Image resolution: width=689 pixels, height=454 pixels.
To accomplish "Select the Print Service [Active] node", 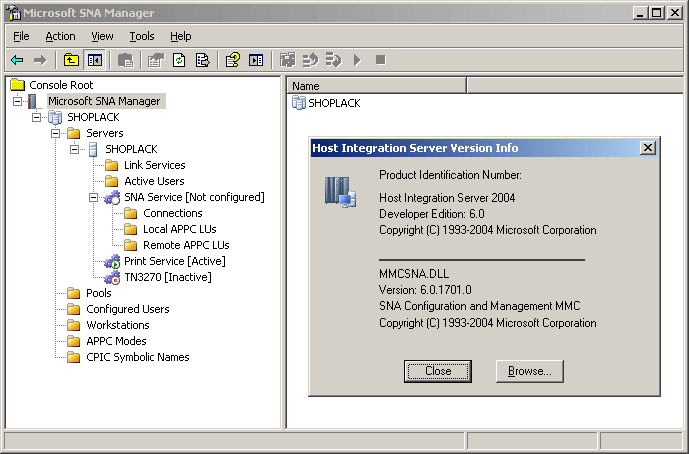I will (x=174, y=261).
